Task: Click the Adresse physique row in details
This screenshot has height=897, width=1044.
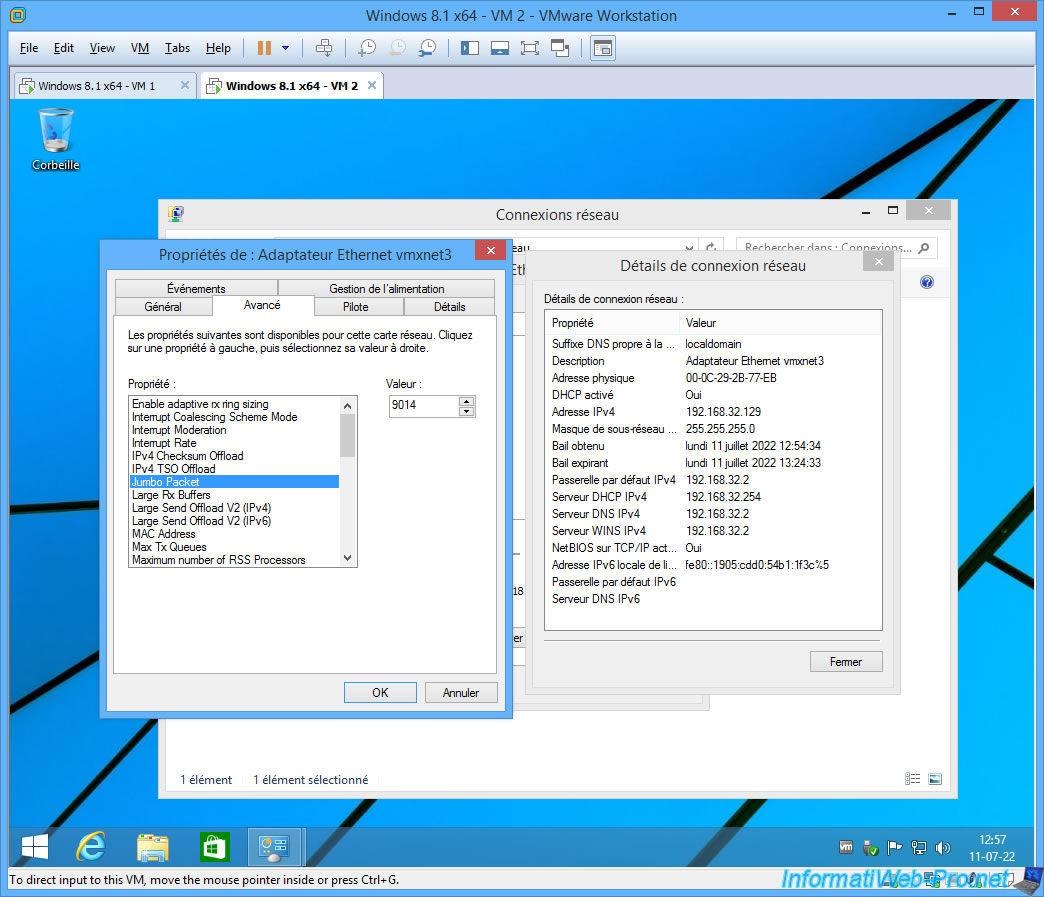Action: tap(713, 378)
